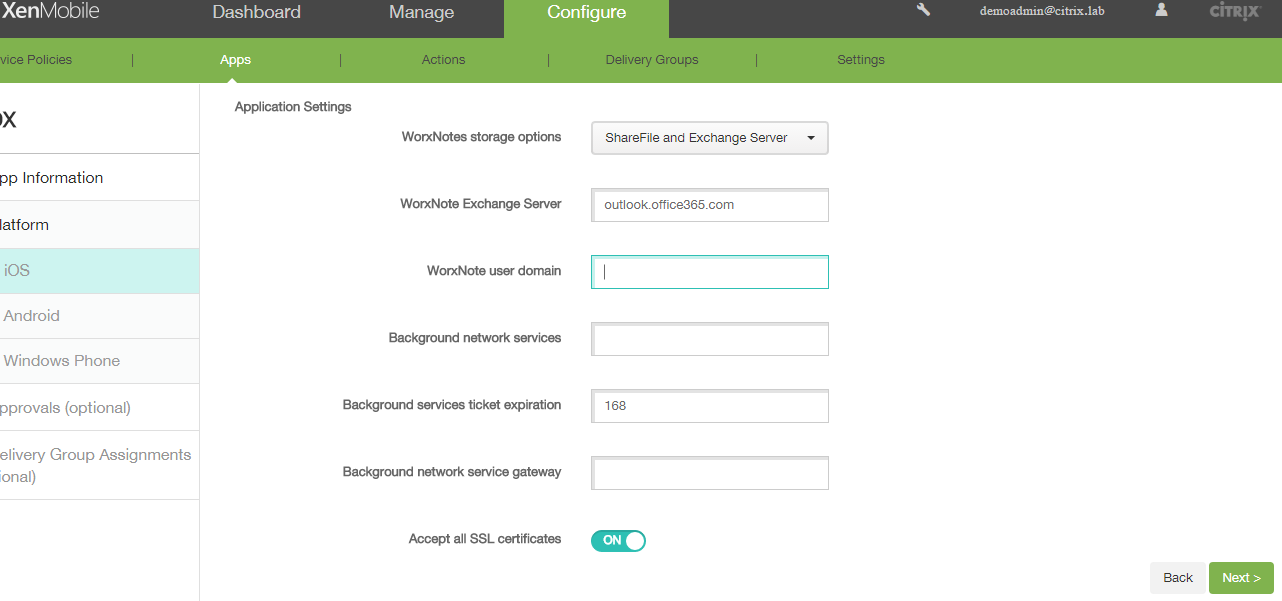The height and width of the screenshot is (601, 1282).
Task: Expand WorxNotes storage options dropdown
Action: 709,138
